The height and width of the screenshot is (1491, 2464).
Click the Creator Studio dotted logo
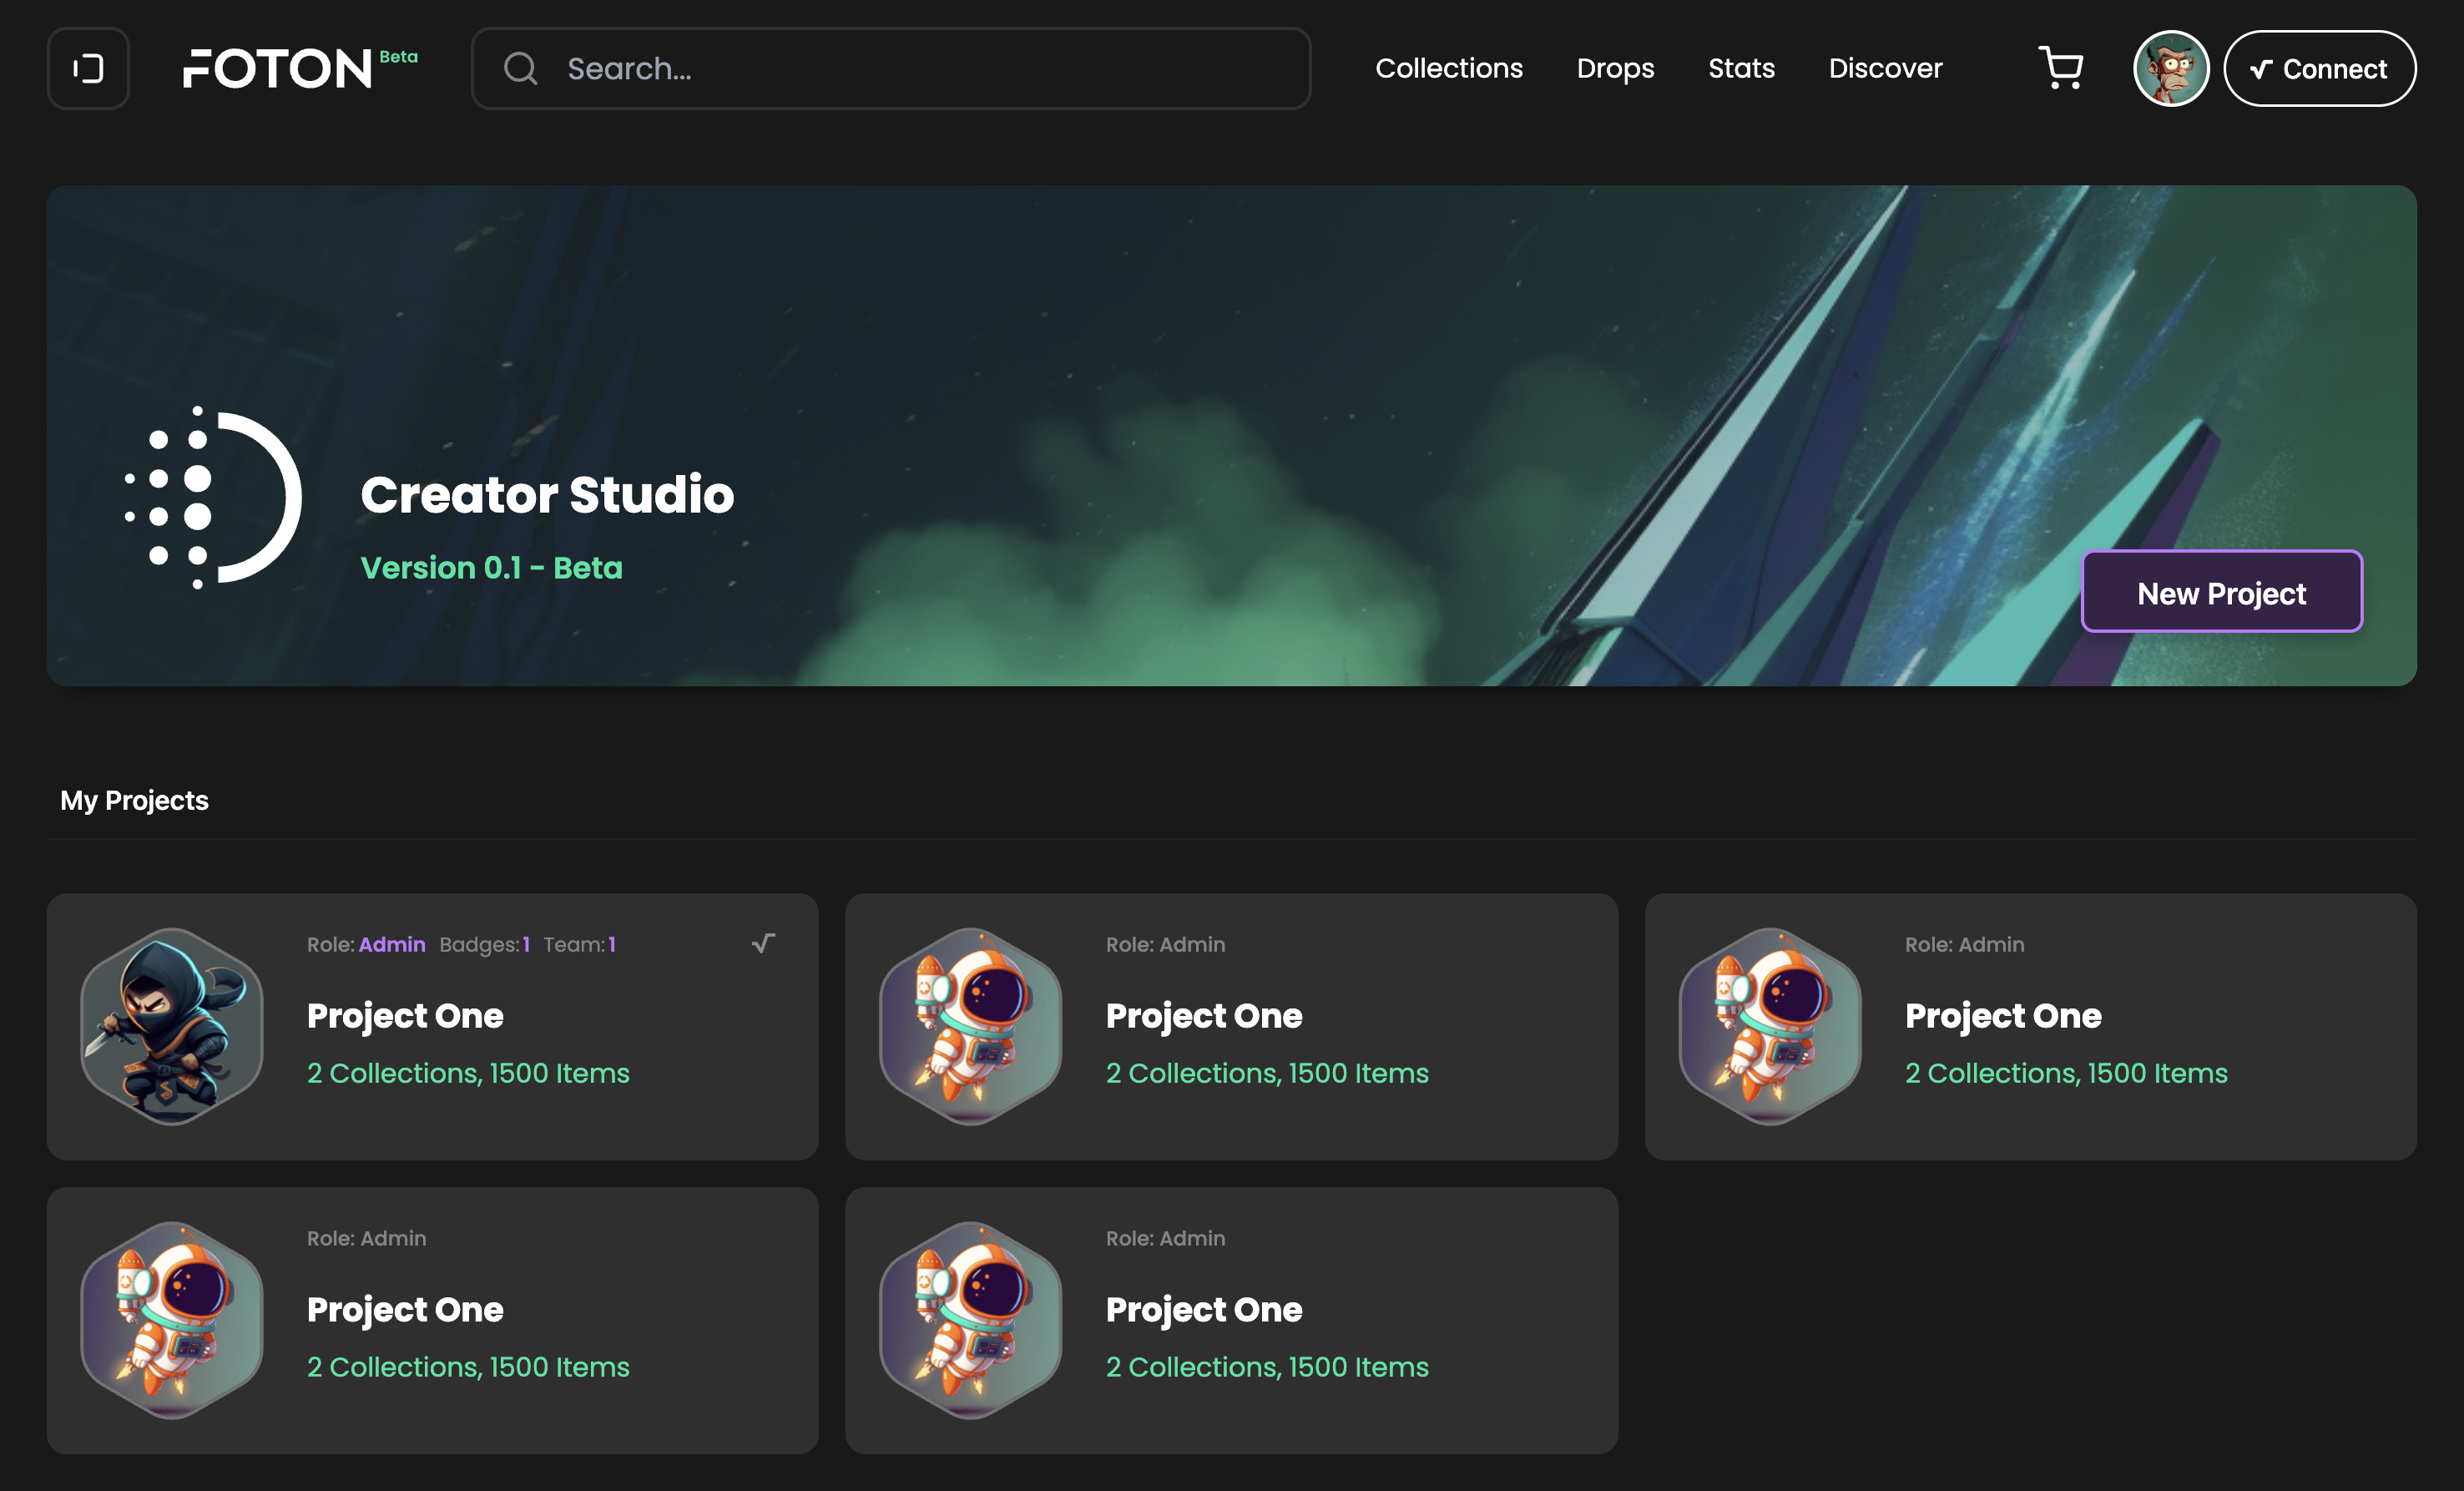212,497
